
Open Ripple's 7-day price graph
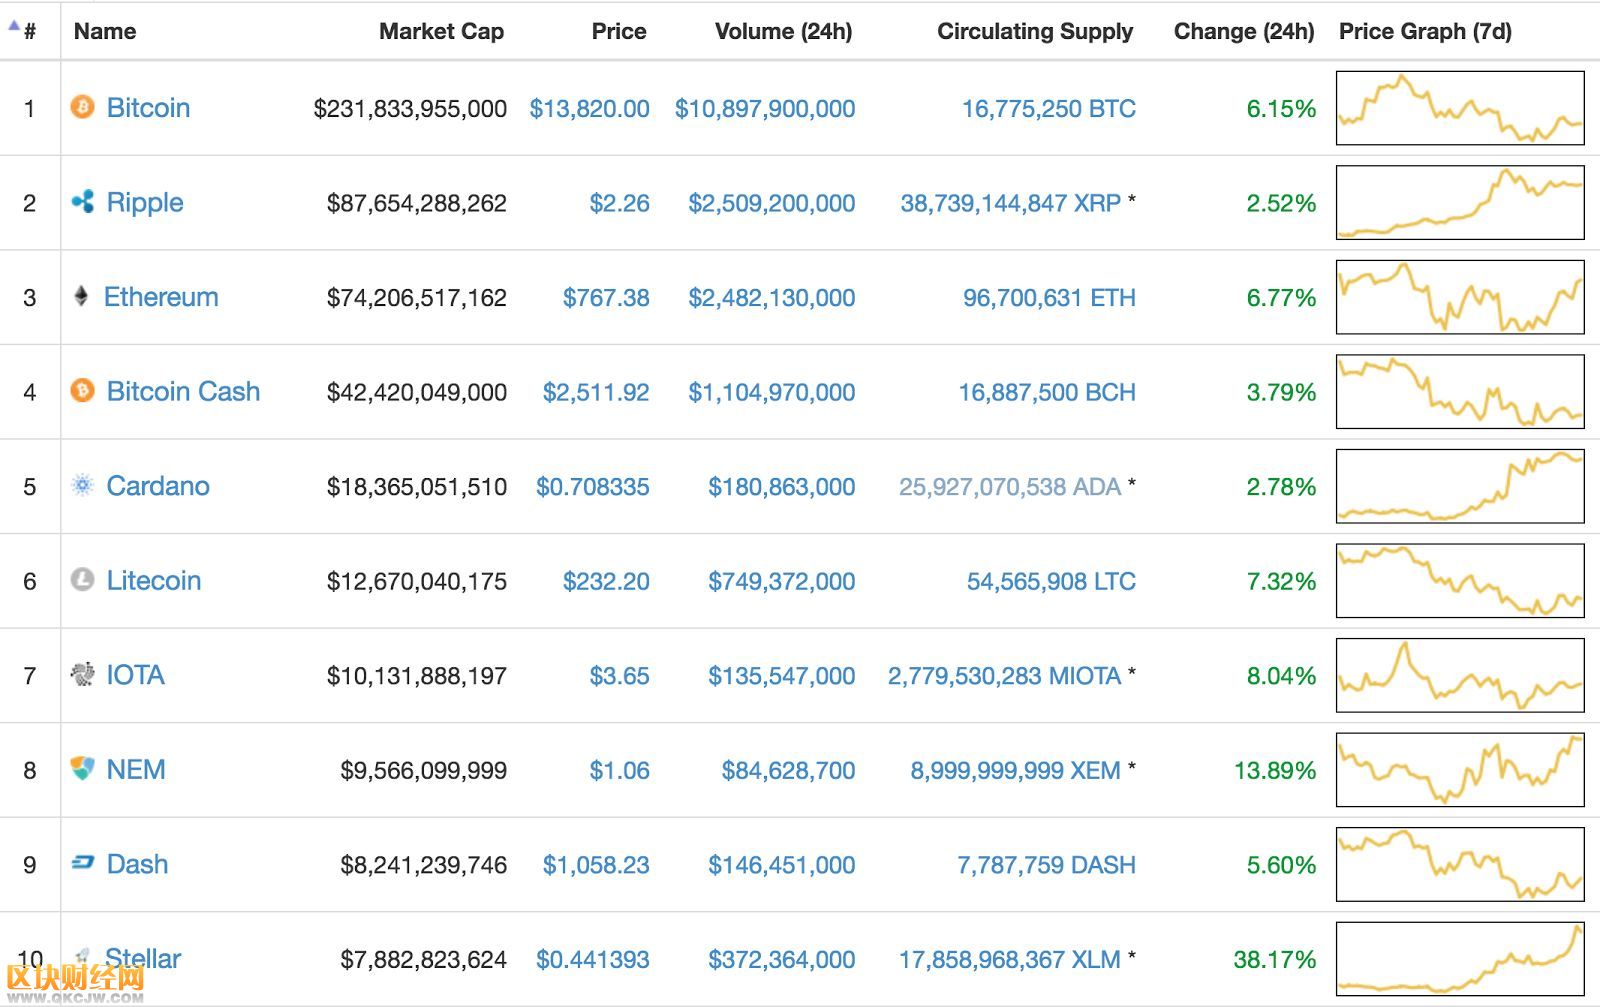click(x=1460, y=202)
